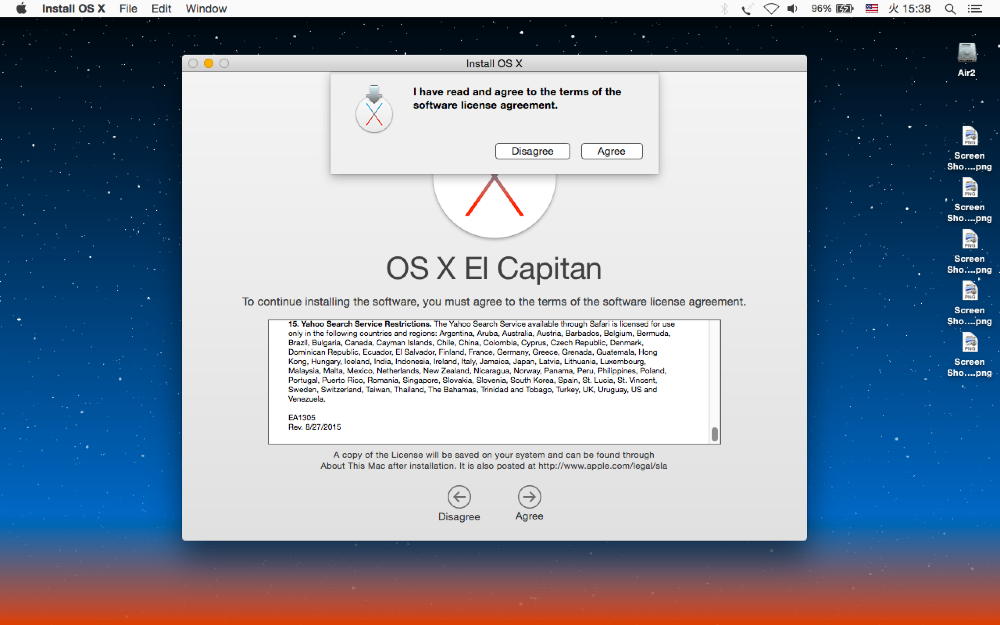The image size is (1000, 625).
Task: Open the US flag input source menu
Action: point(871,8)
